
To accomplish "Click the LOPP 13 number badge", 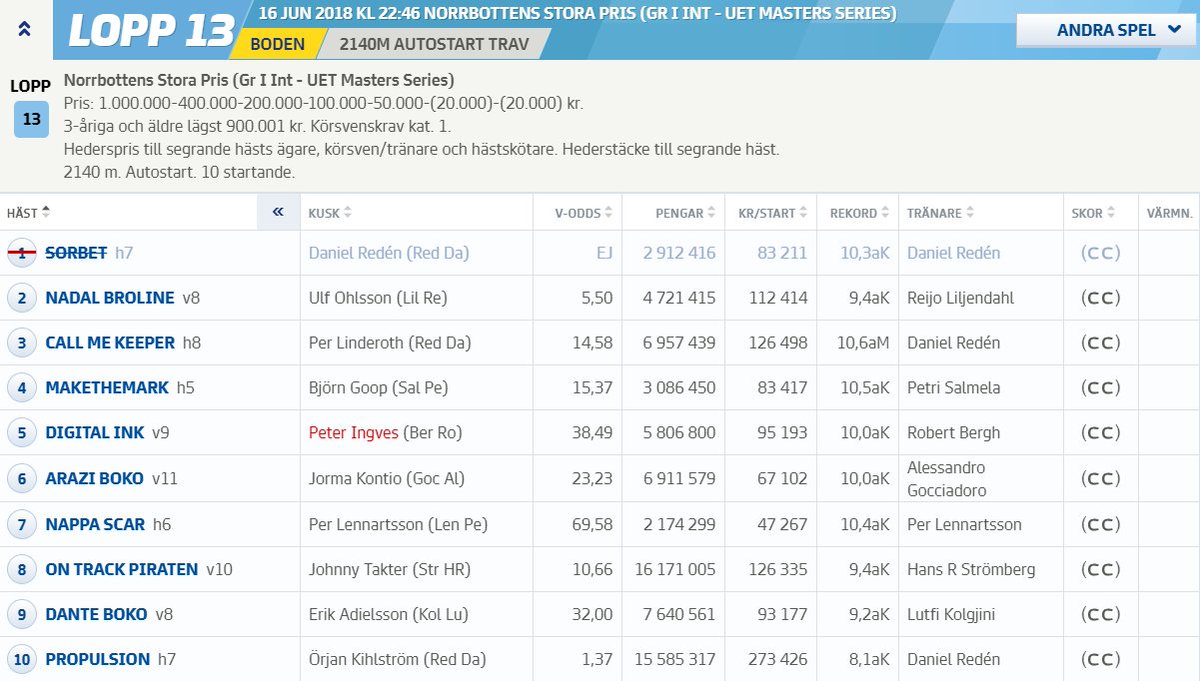I will pos(31,119).
